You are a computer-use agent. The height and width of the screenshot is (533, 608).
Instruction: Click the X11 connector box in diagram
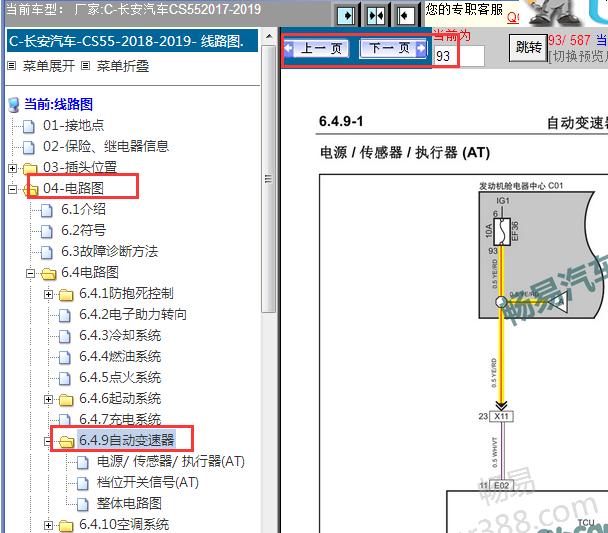pos(501,416)
